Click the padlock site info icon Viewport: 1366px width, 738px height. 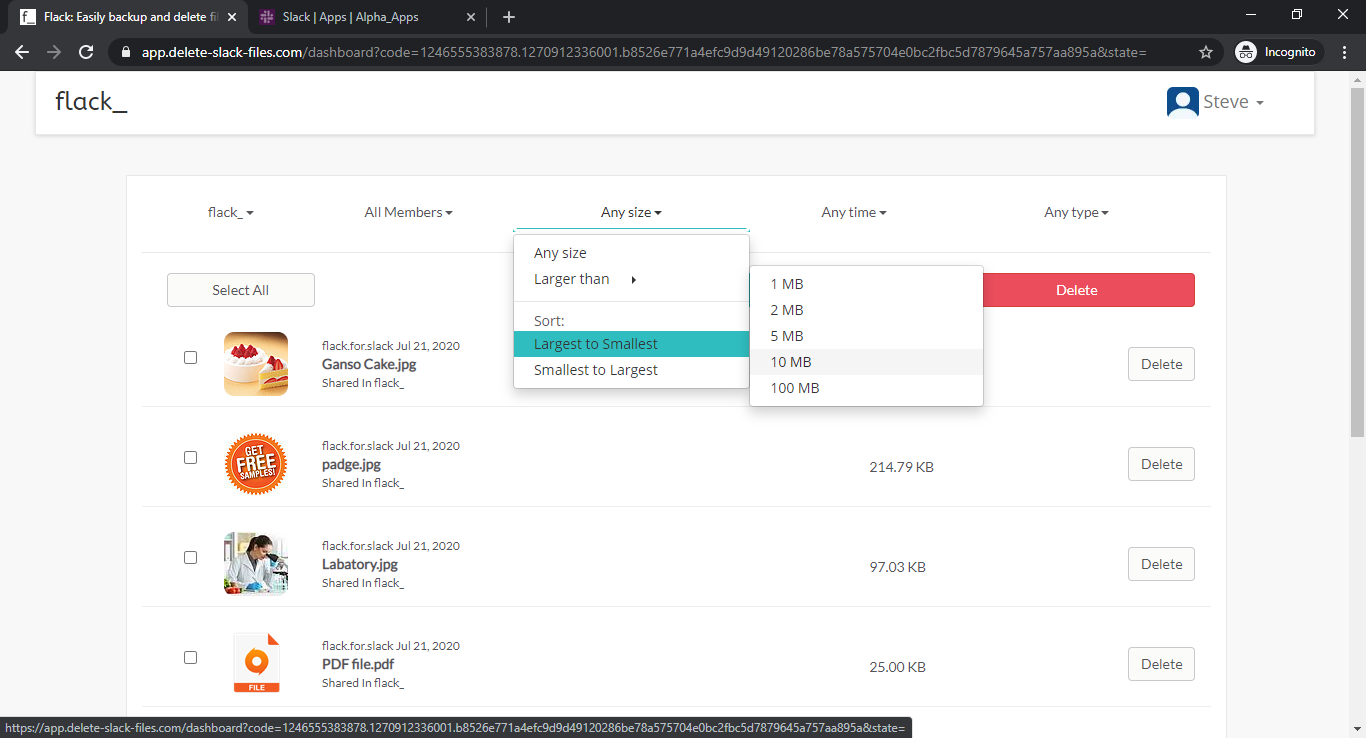pyautogui.click(x=125, y=52)
